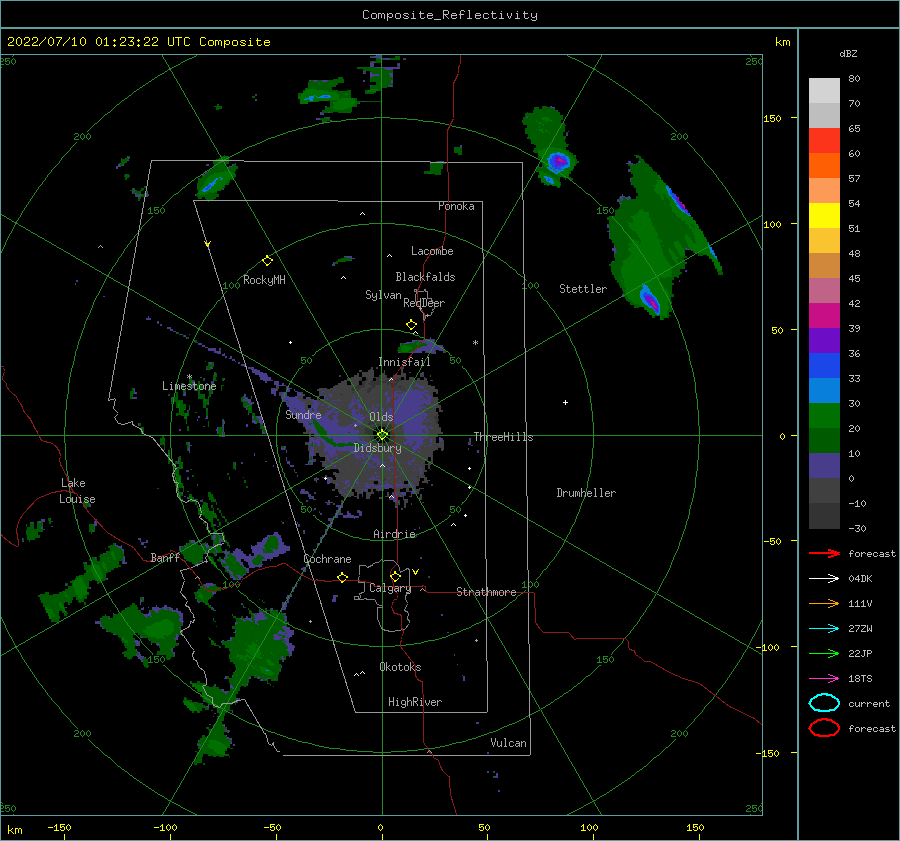The width and height of the screenshot is (900, 841).
Task: Click the Airdrie label
Action: (x=394, y=534)
